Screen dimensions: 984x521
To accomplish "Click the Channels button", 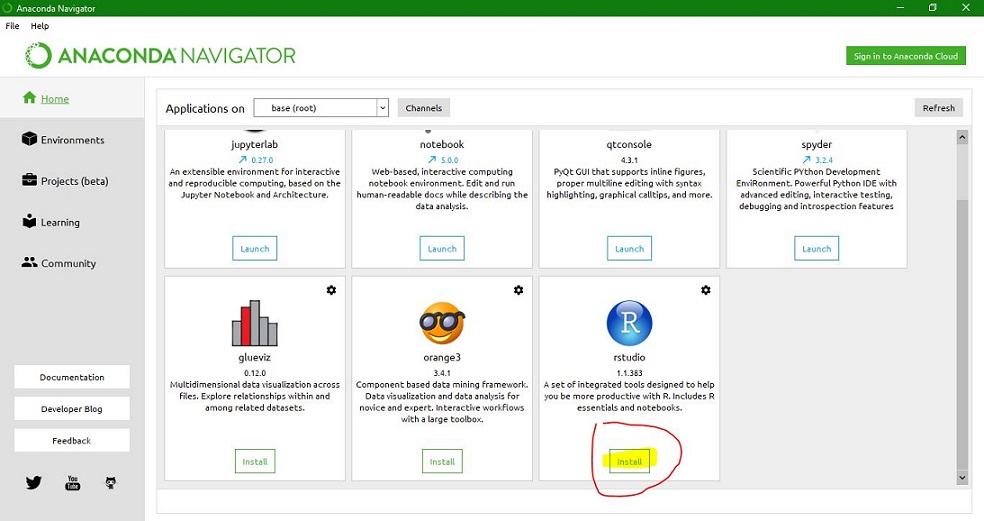I will coord(424,108).
